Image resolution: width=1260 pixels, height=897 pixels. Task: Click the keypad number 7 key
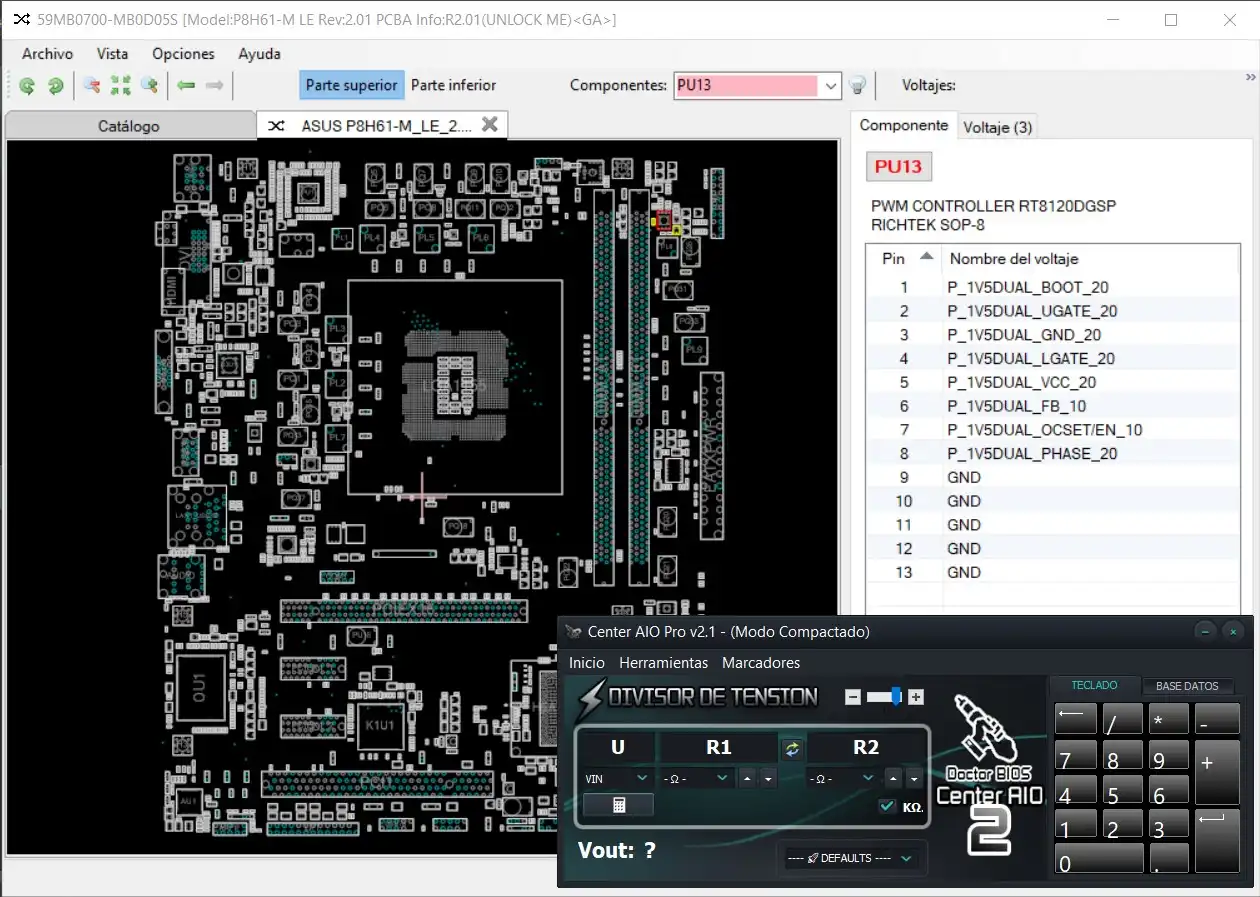click(1075, 756)
